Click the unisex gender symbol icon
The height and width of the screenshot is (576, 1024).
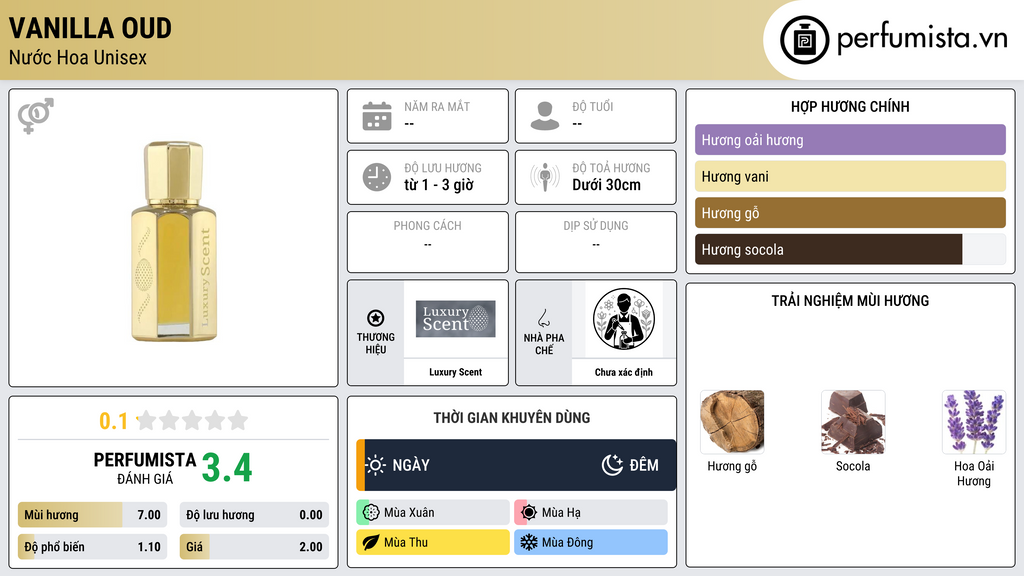tap(36, 116)
